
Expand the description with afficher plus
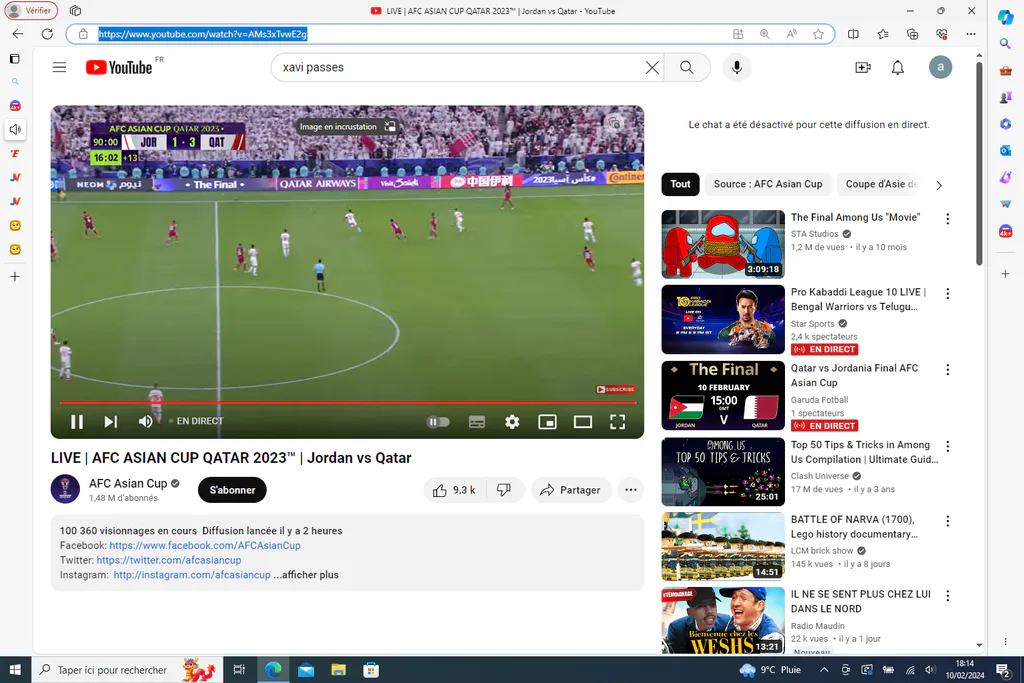click(306, 575)
